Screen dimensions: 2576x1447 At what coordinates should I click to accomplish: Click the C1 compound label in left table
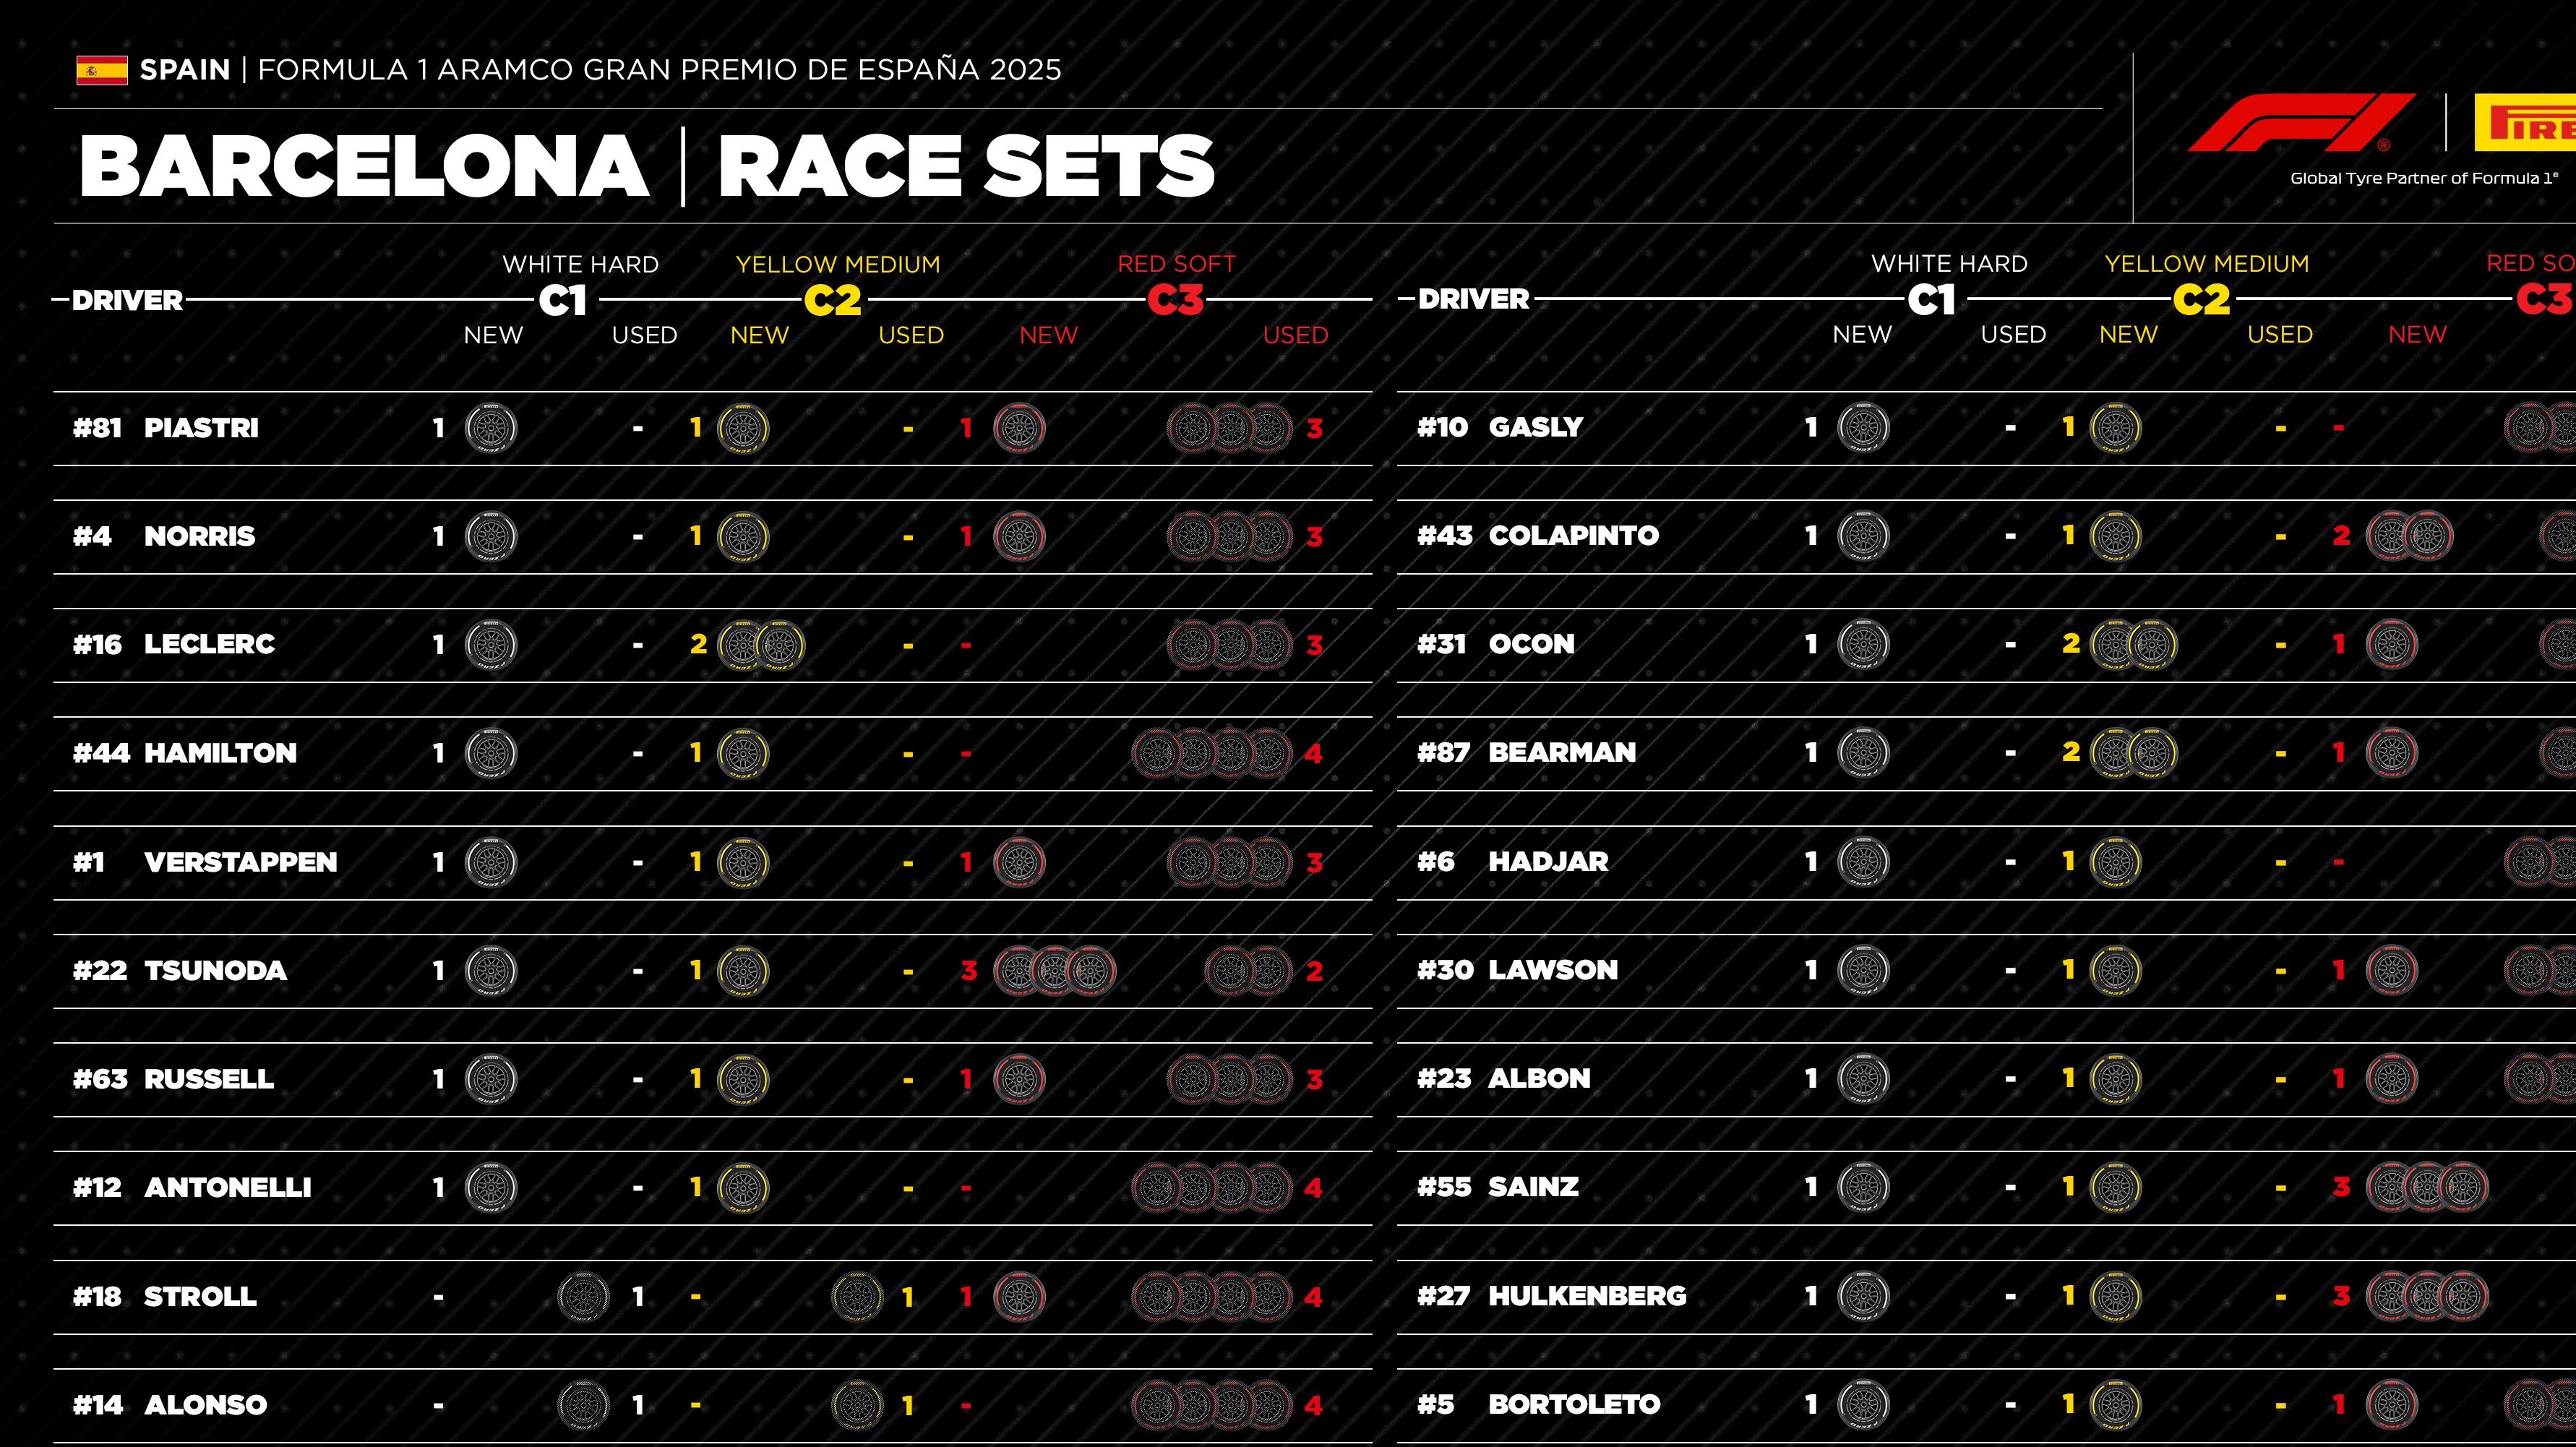coord(562,299)
